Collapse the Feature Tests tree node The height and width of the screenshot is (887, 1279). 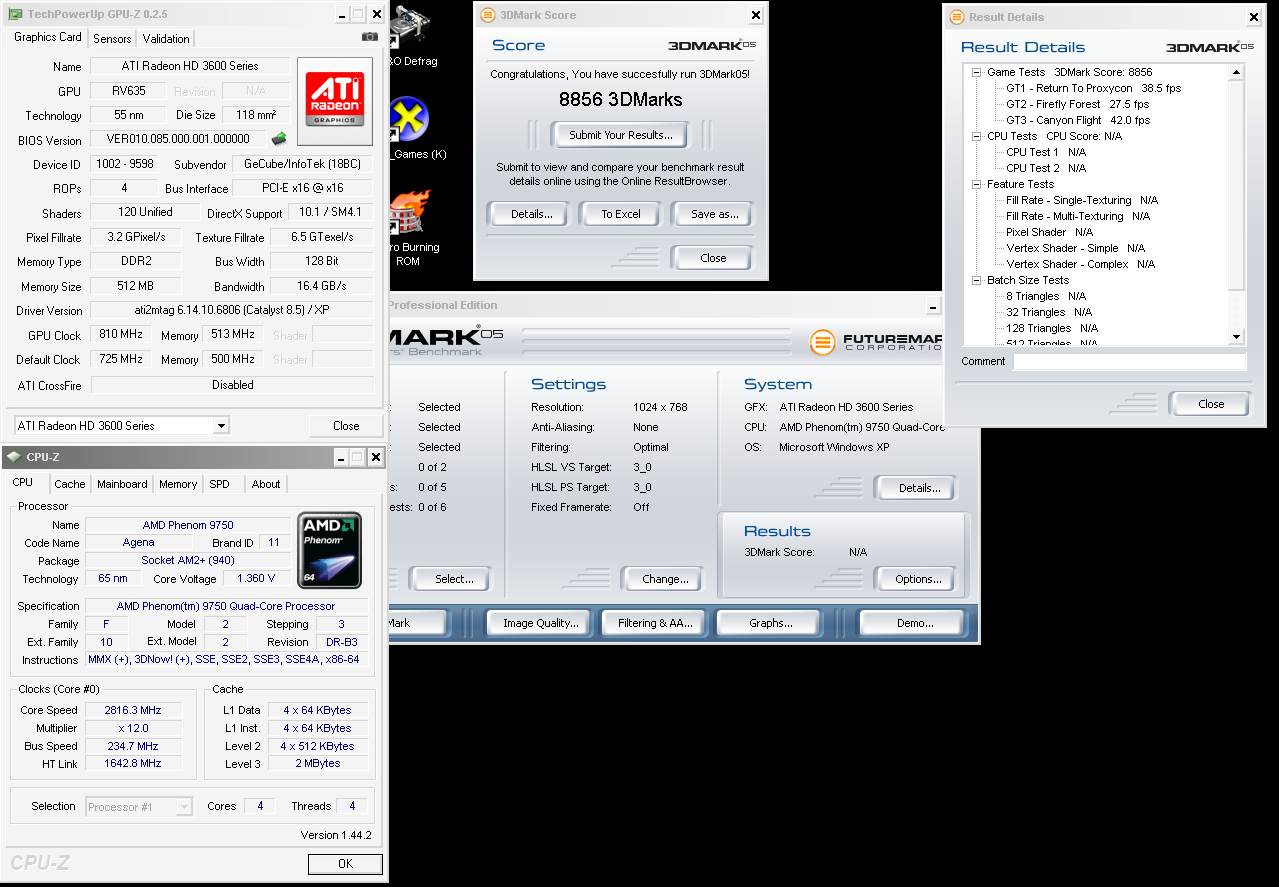click(976, 184)
